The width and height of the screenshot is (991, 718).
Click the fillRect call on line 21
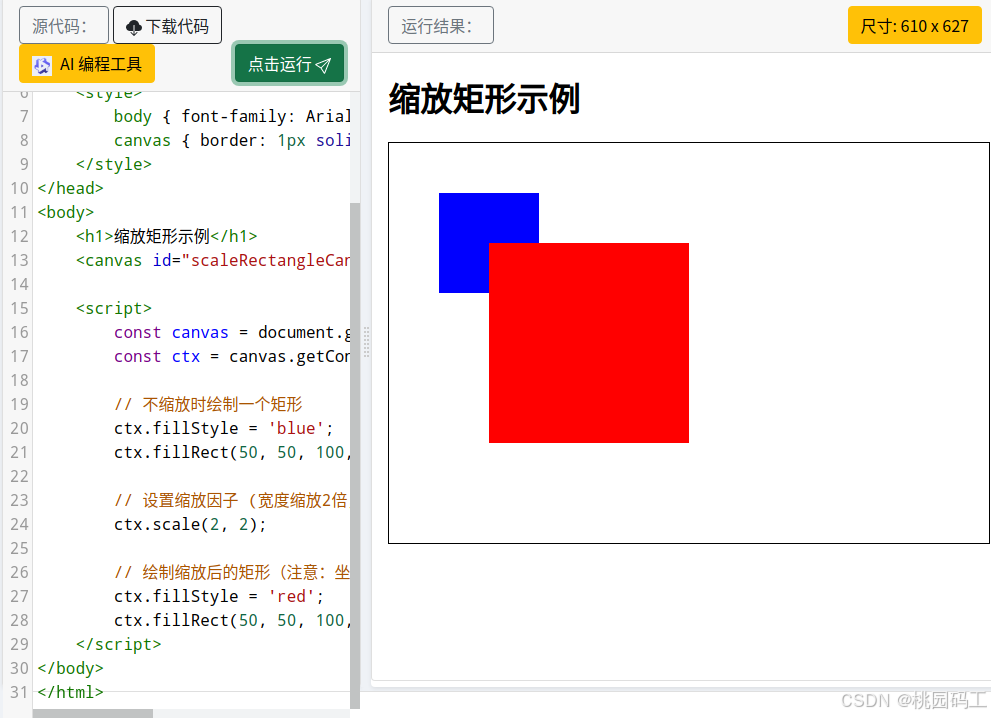pyautogui.click(x=231, y=452)
